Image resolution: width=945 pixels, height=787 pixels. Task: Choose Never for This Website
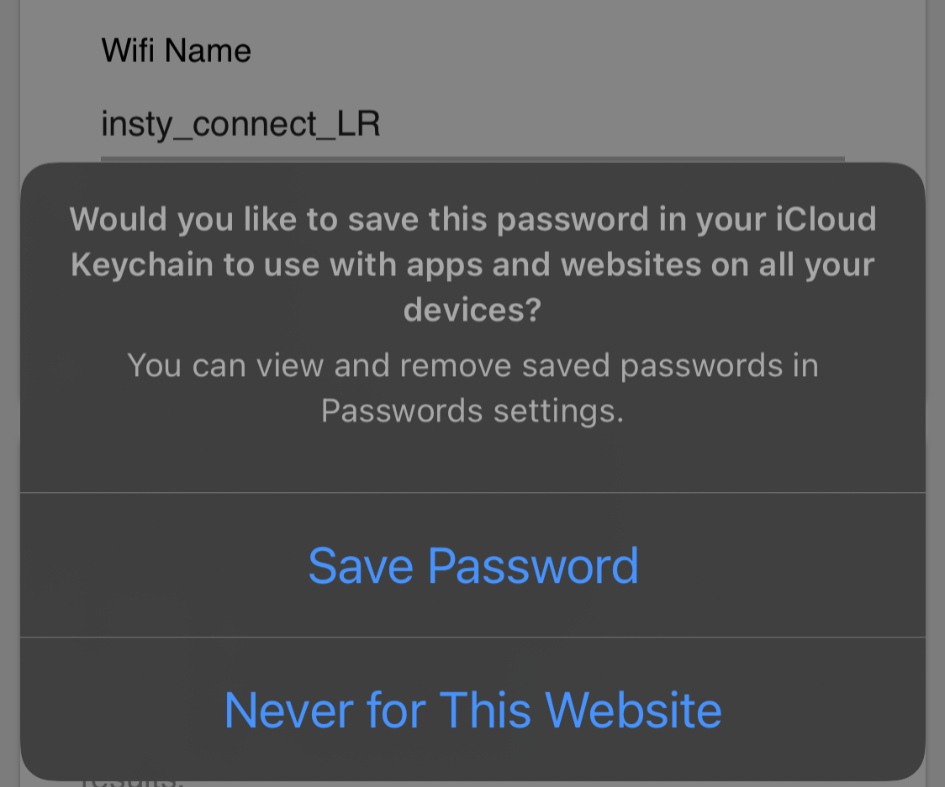(x=473, y=709)
